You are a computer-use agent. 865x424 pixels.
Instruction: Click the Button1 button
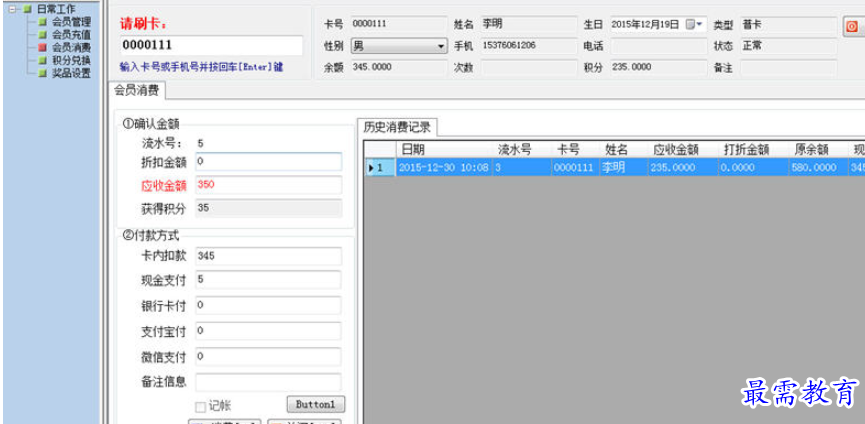(x=316, y=404)
